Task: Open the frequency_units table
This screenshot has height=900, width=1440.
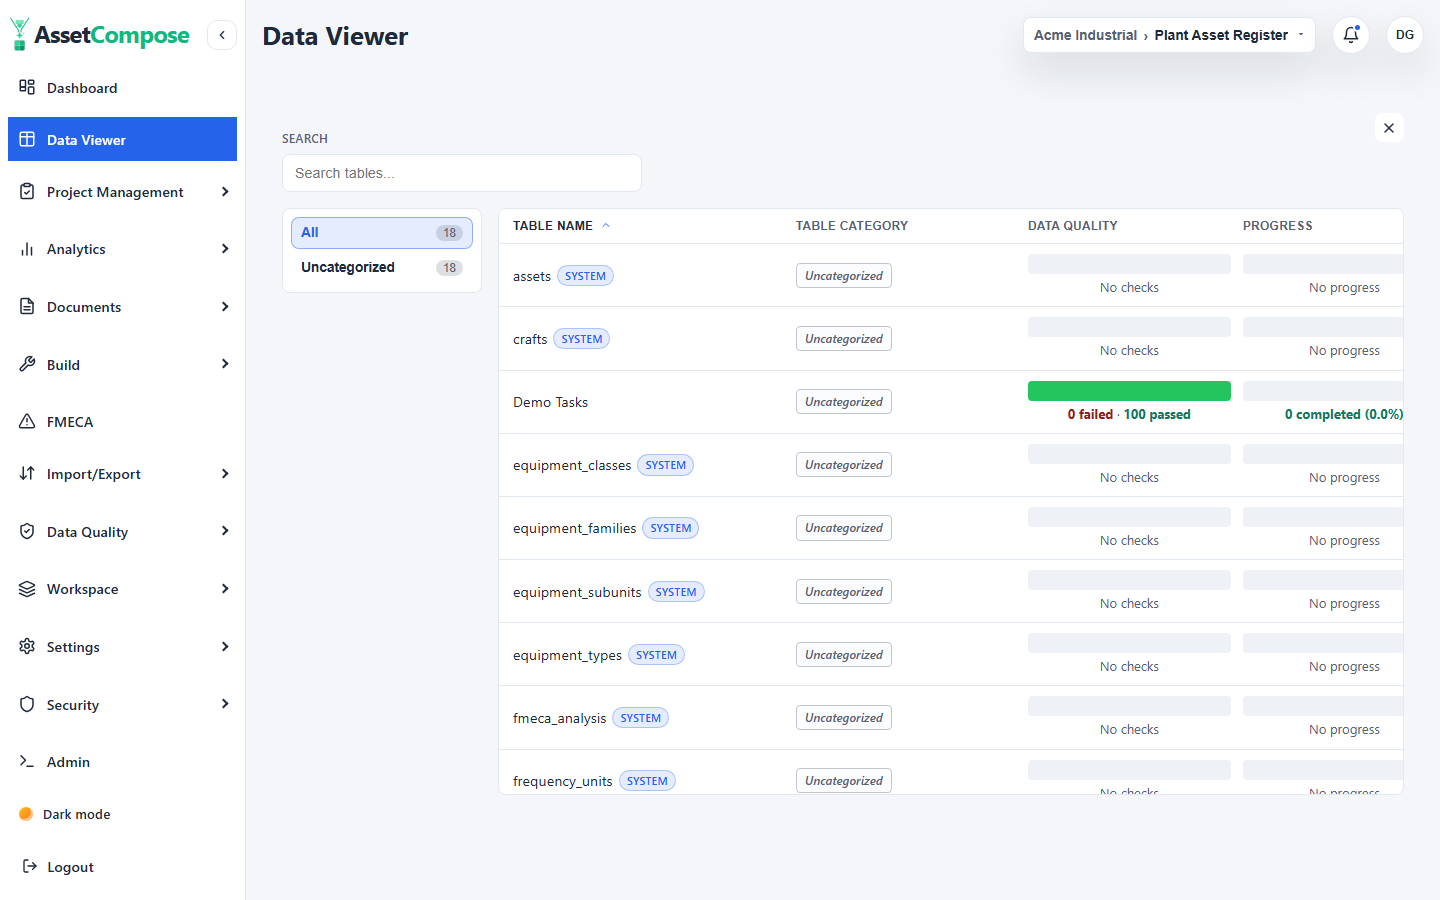Action: pyautogui.click(x=562, y=781)
